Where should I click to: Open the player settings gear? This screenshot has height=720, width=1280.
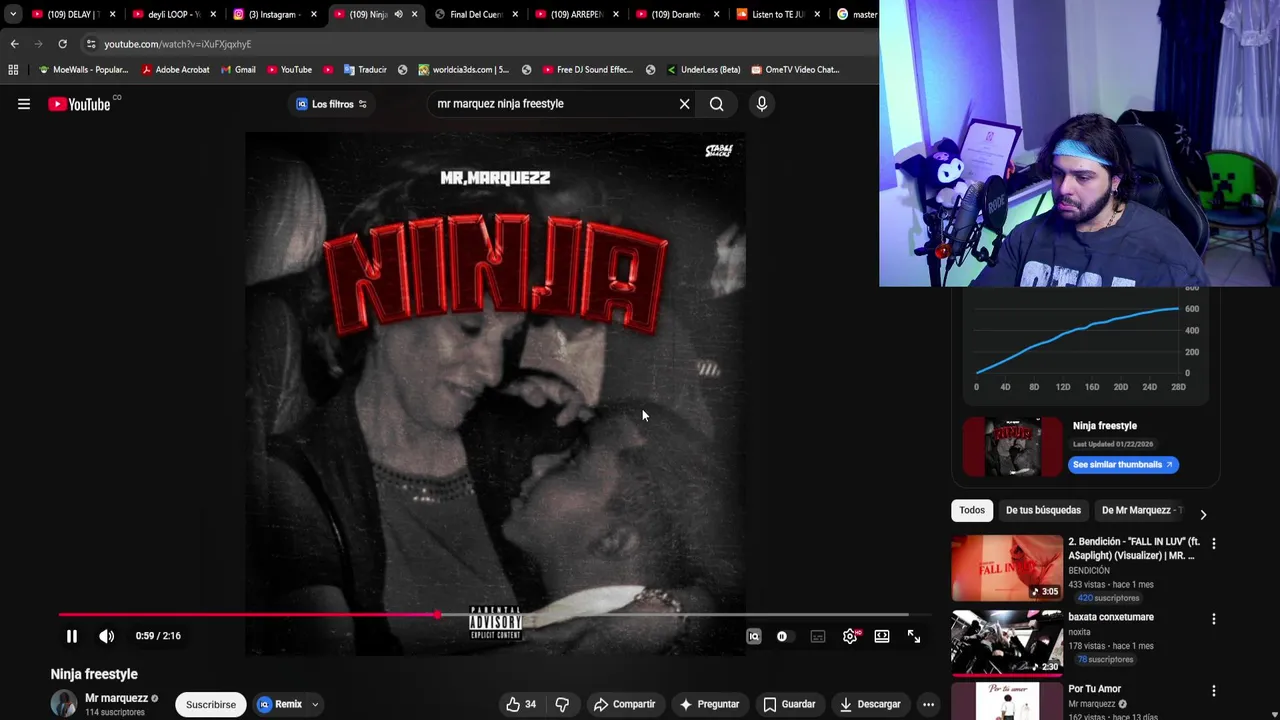pyautogui.click(x=850, y=636)
